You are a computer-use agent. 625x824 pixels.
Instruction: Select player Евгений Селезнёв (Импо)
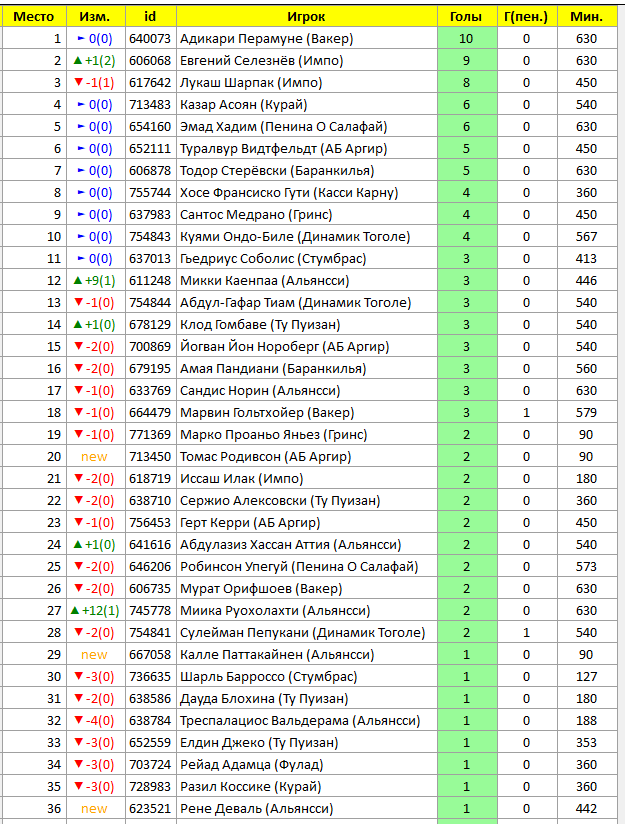261,61
